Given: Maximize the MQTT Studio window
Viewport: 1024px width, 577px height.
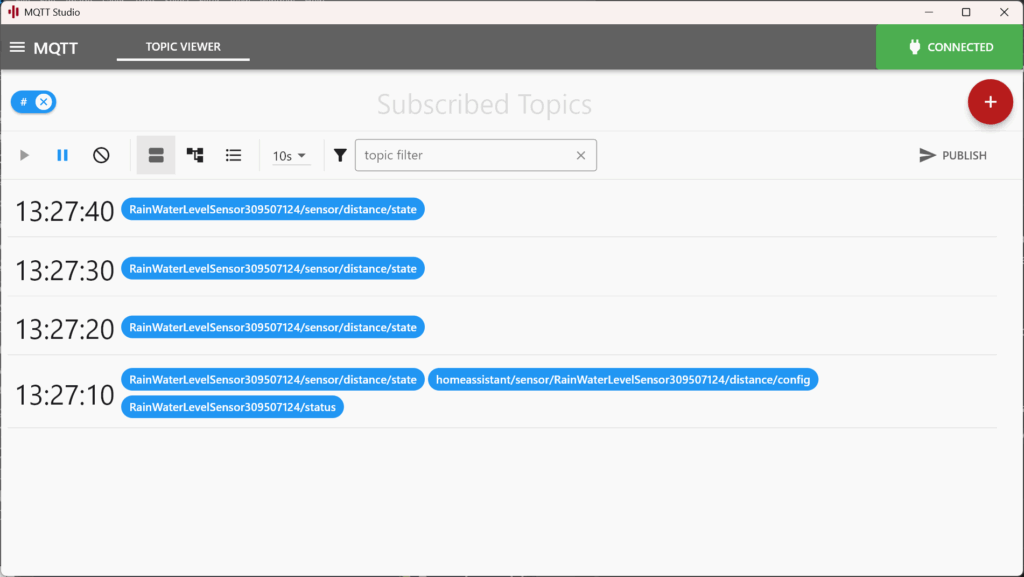Looking at the screenshot, I should (966, 12).
